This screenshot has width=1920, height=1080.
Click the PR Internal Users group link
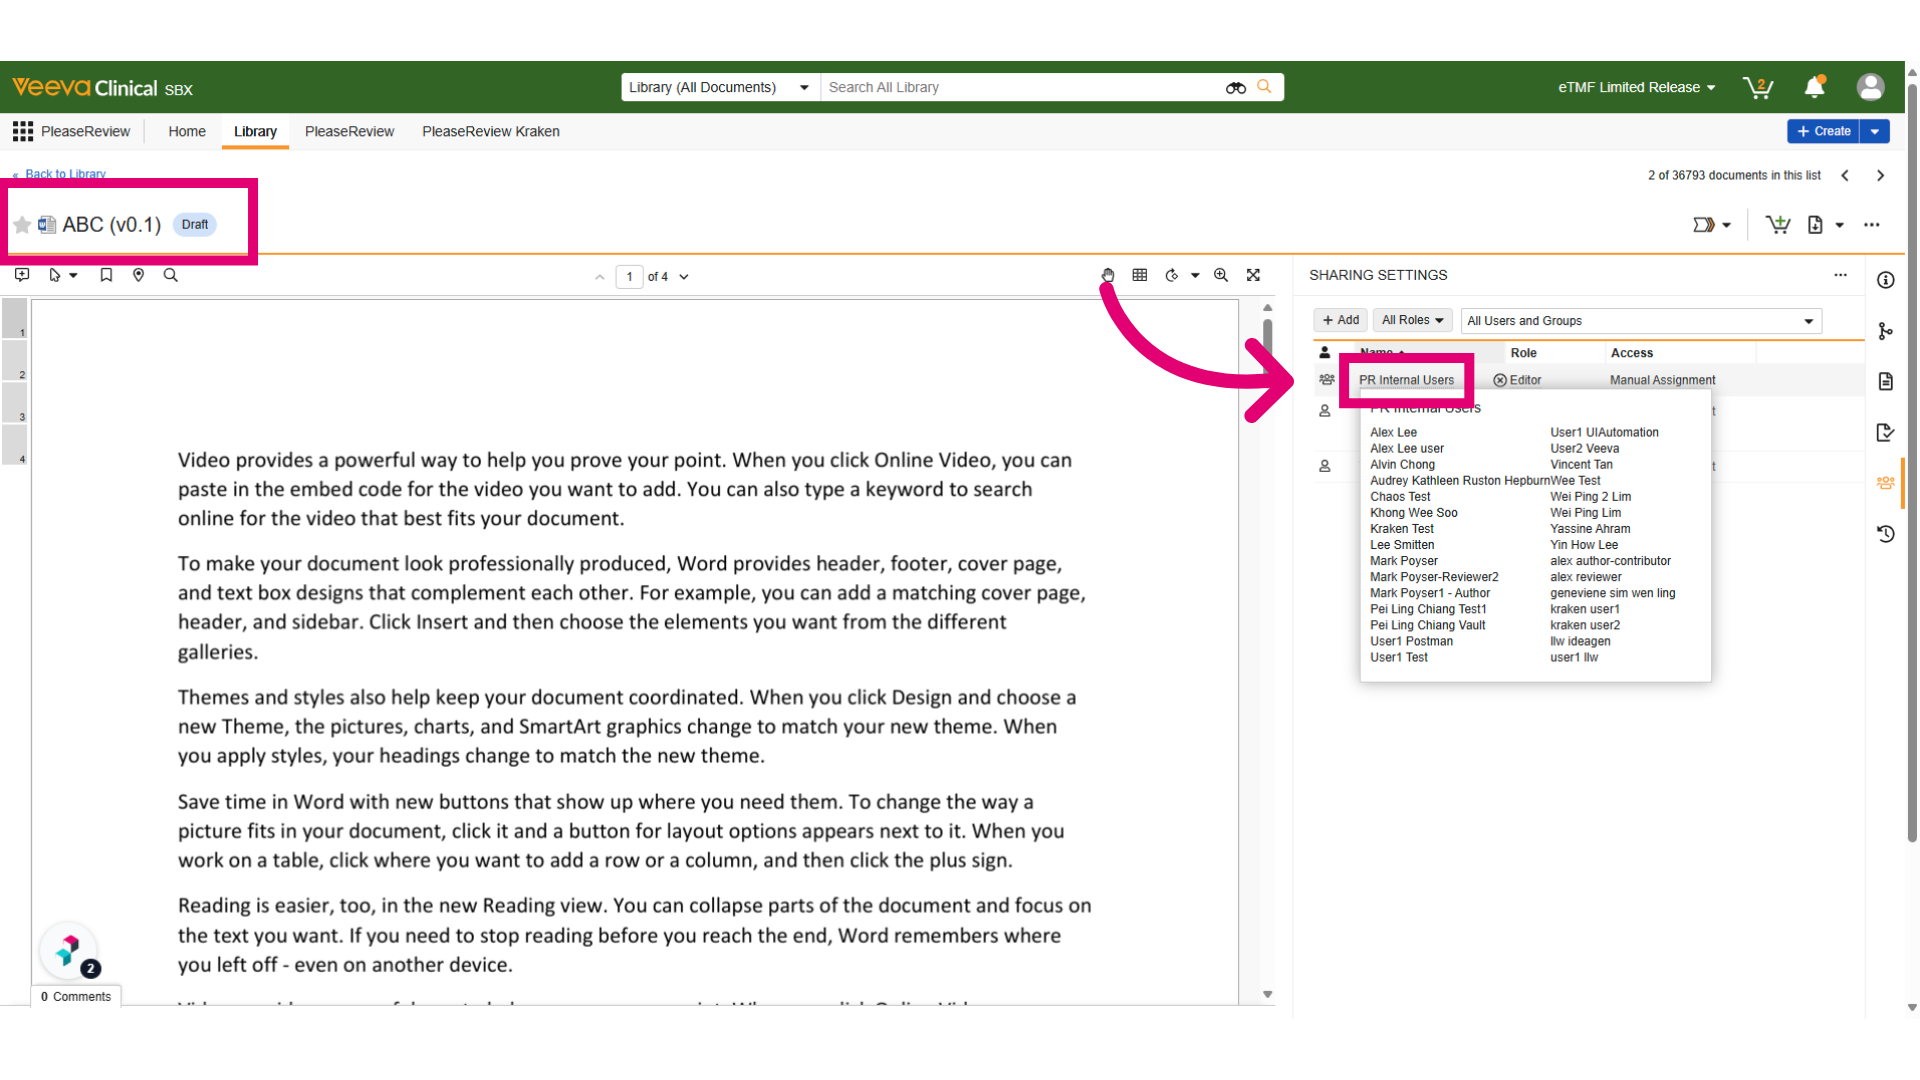(1406, 380)
